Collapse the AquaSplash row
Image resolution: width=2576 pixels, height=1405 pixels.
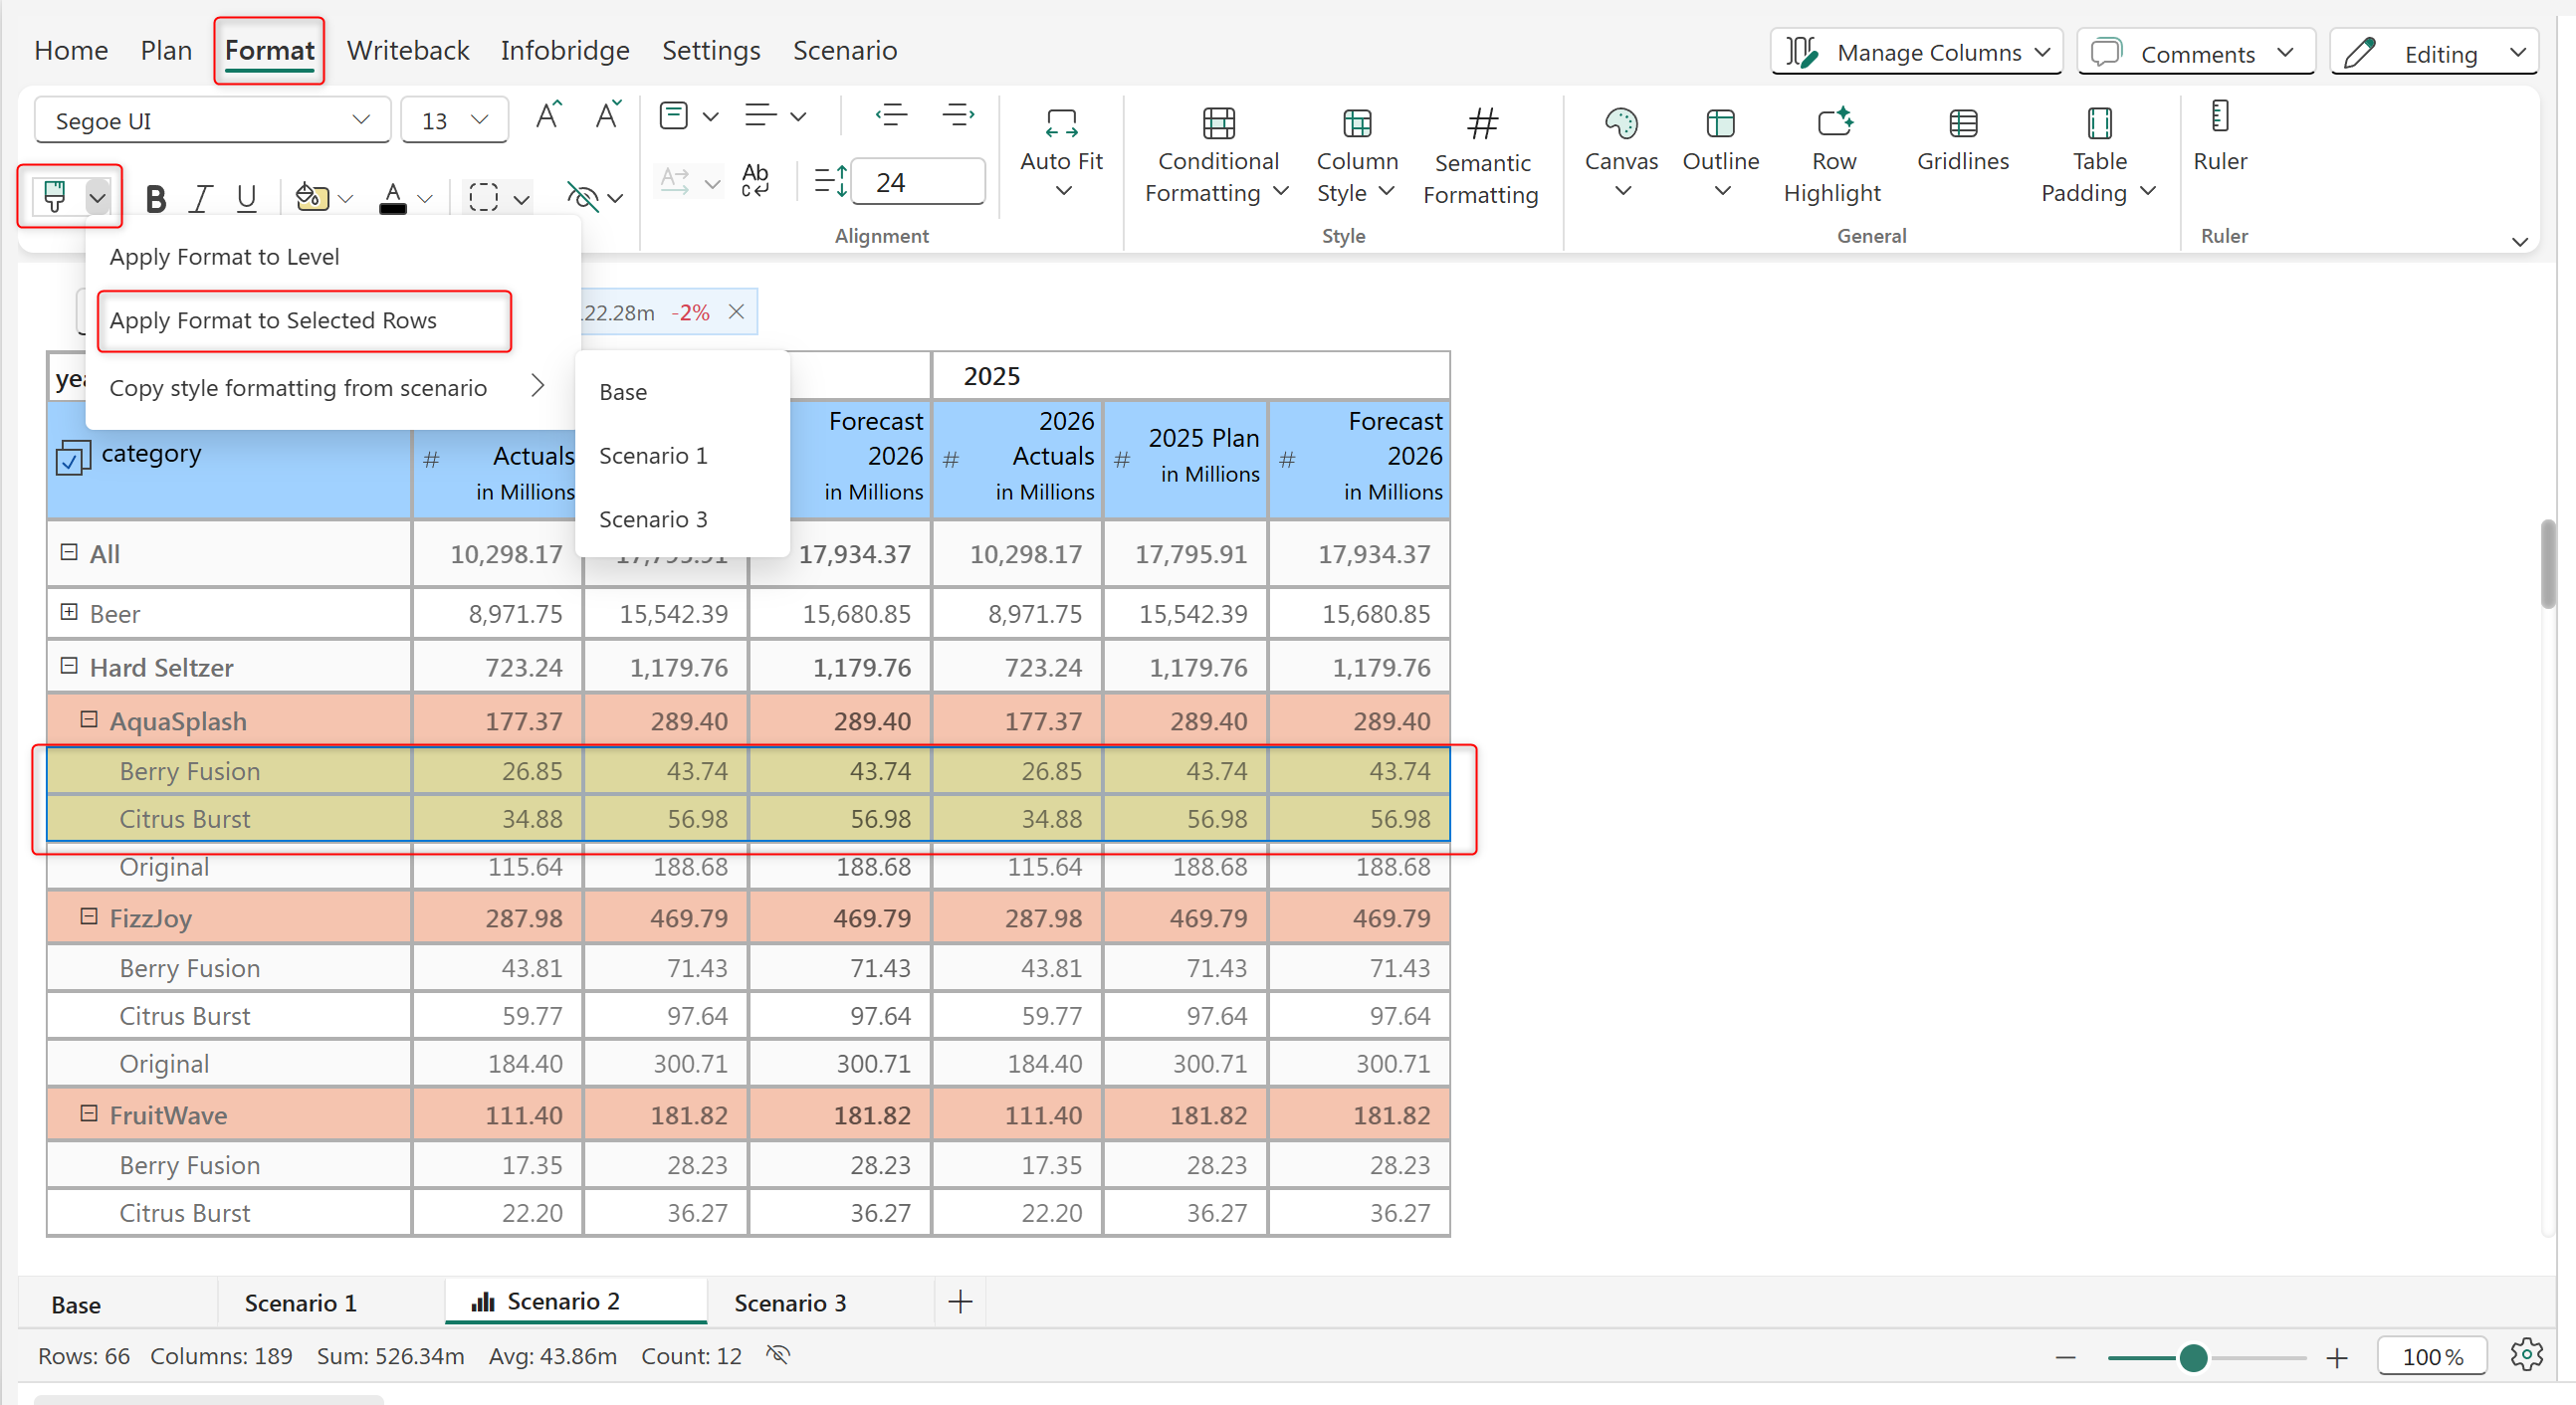[89, 720]
